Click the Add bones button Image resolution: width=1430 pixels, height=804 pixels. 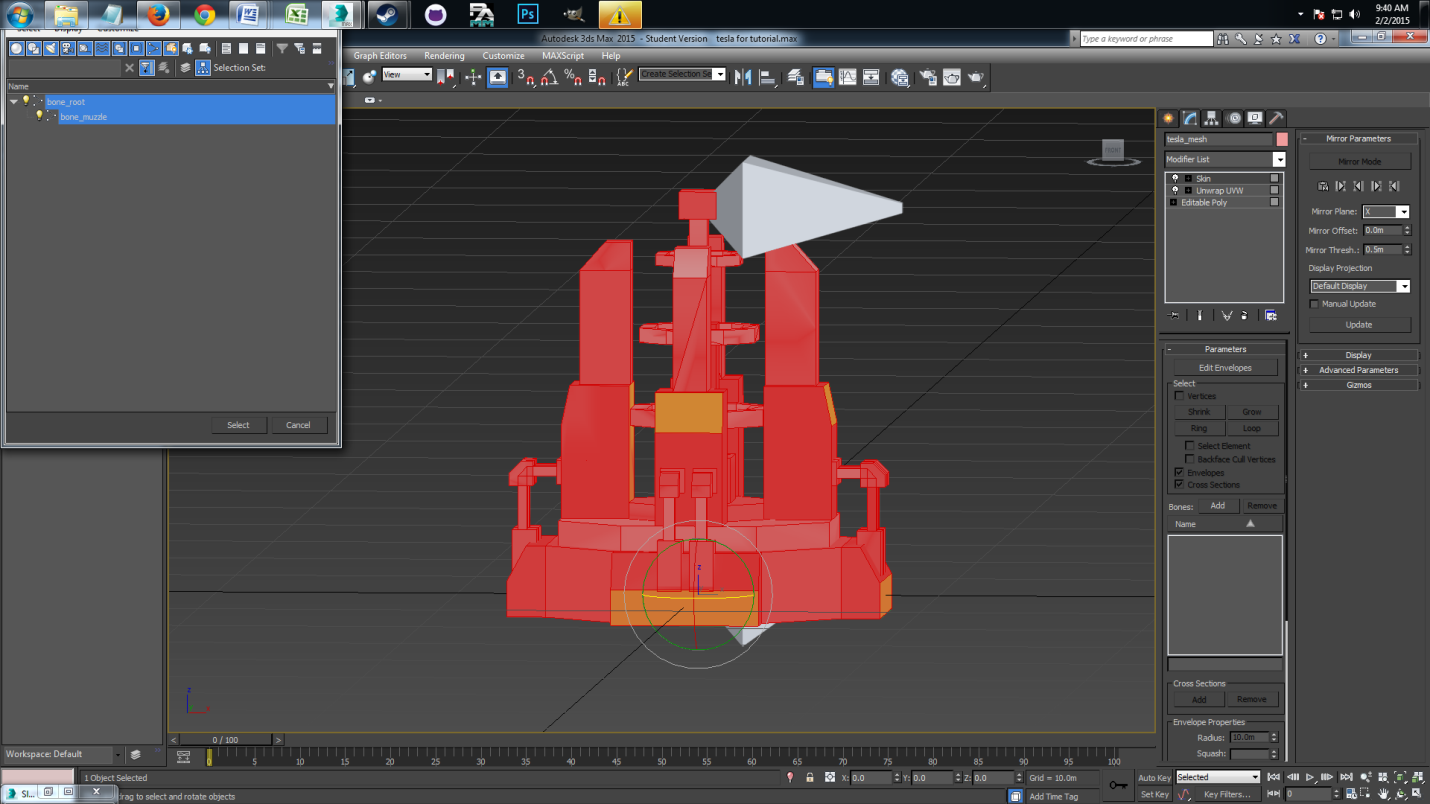pyautogui.click(x=1217, y=506)
